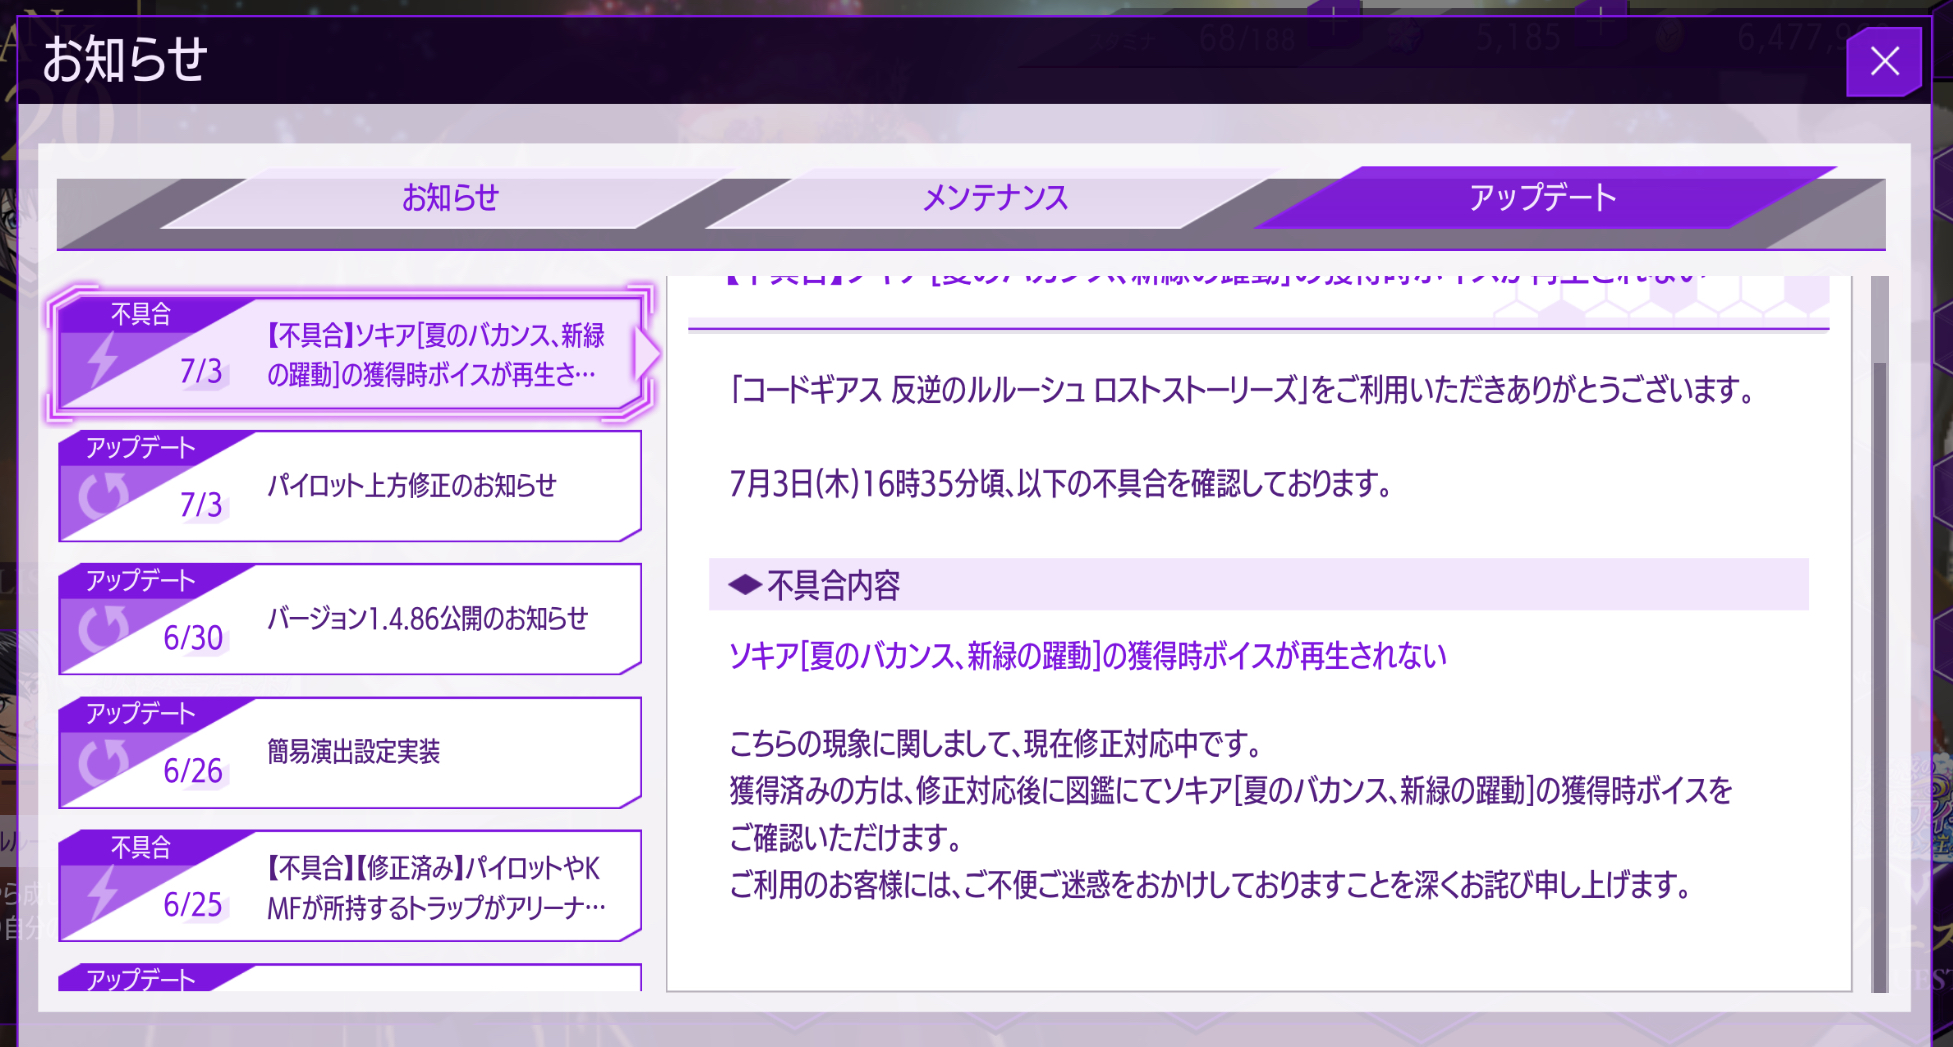Open パイロット上方修正のお知らせ entry
Screen dimensions: 1953x1047
coord(350,486)
